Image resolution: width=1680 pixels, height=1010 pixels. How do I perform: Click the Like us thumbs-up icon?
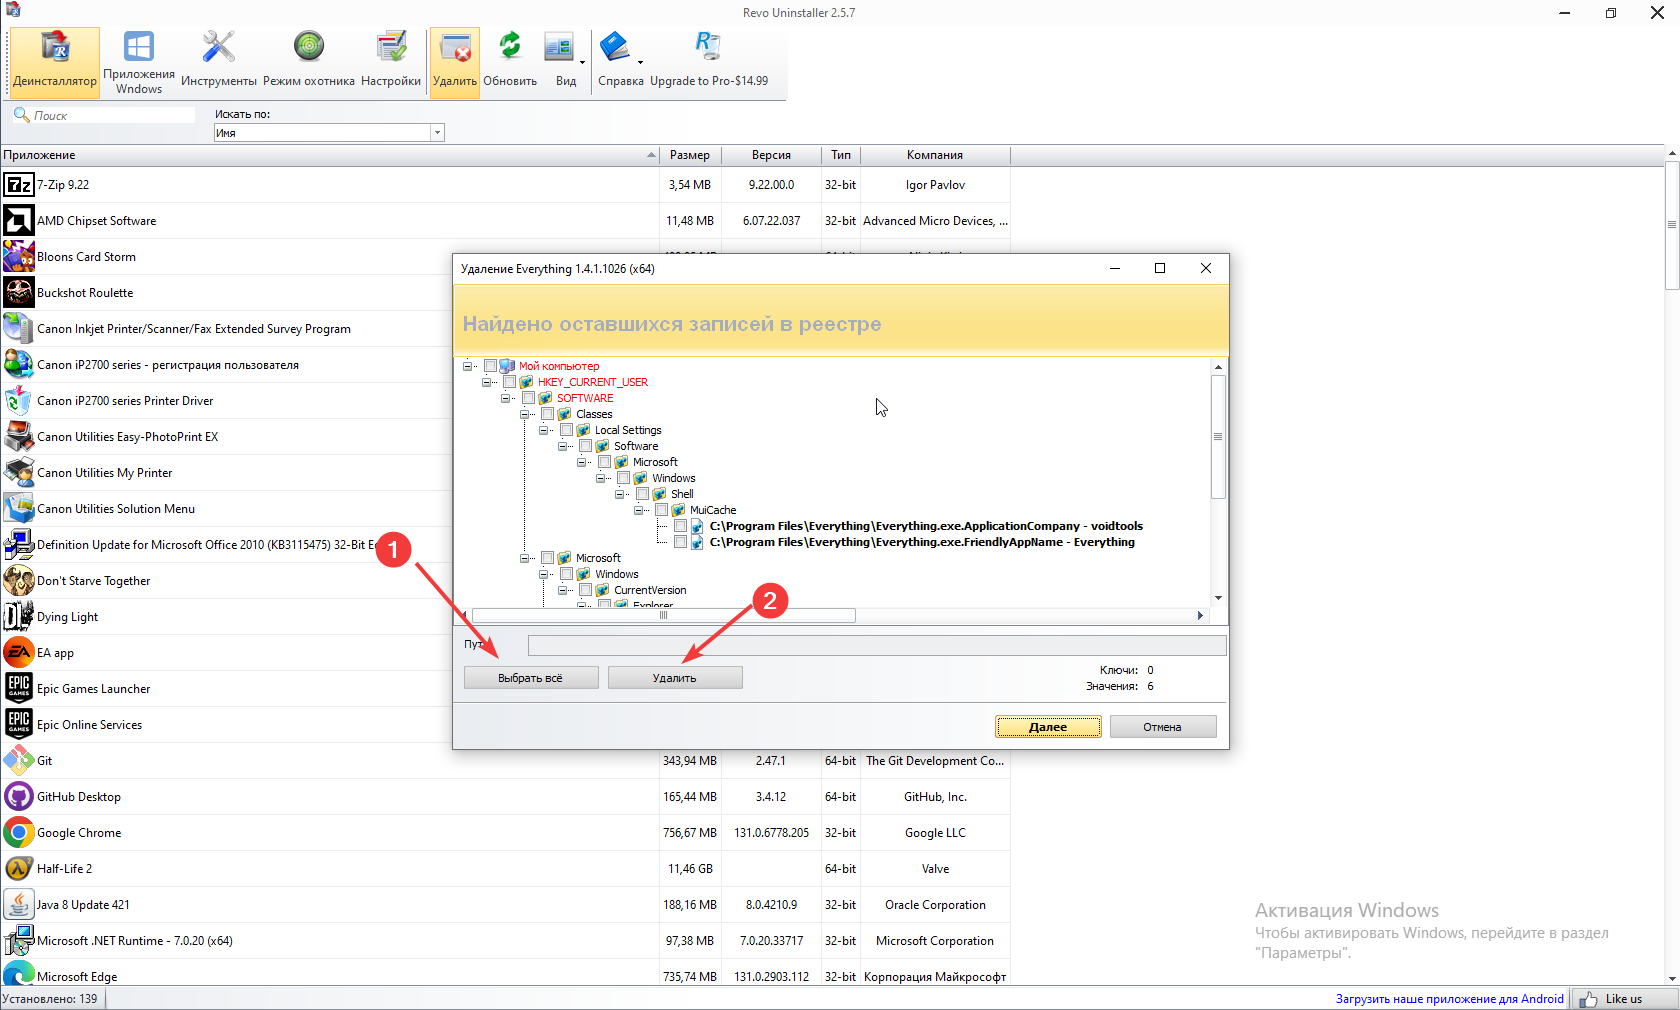pyautogui.click(x=1589, y=999)
